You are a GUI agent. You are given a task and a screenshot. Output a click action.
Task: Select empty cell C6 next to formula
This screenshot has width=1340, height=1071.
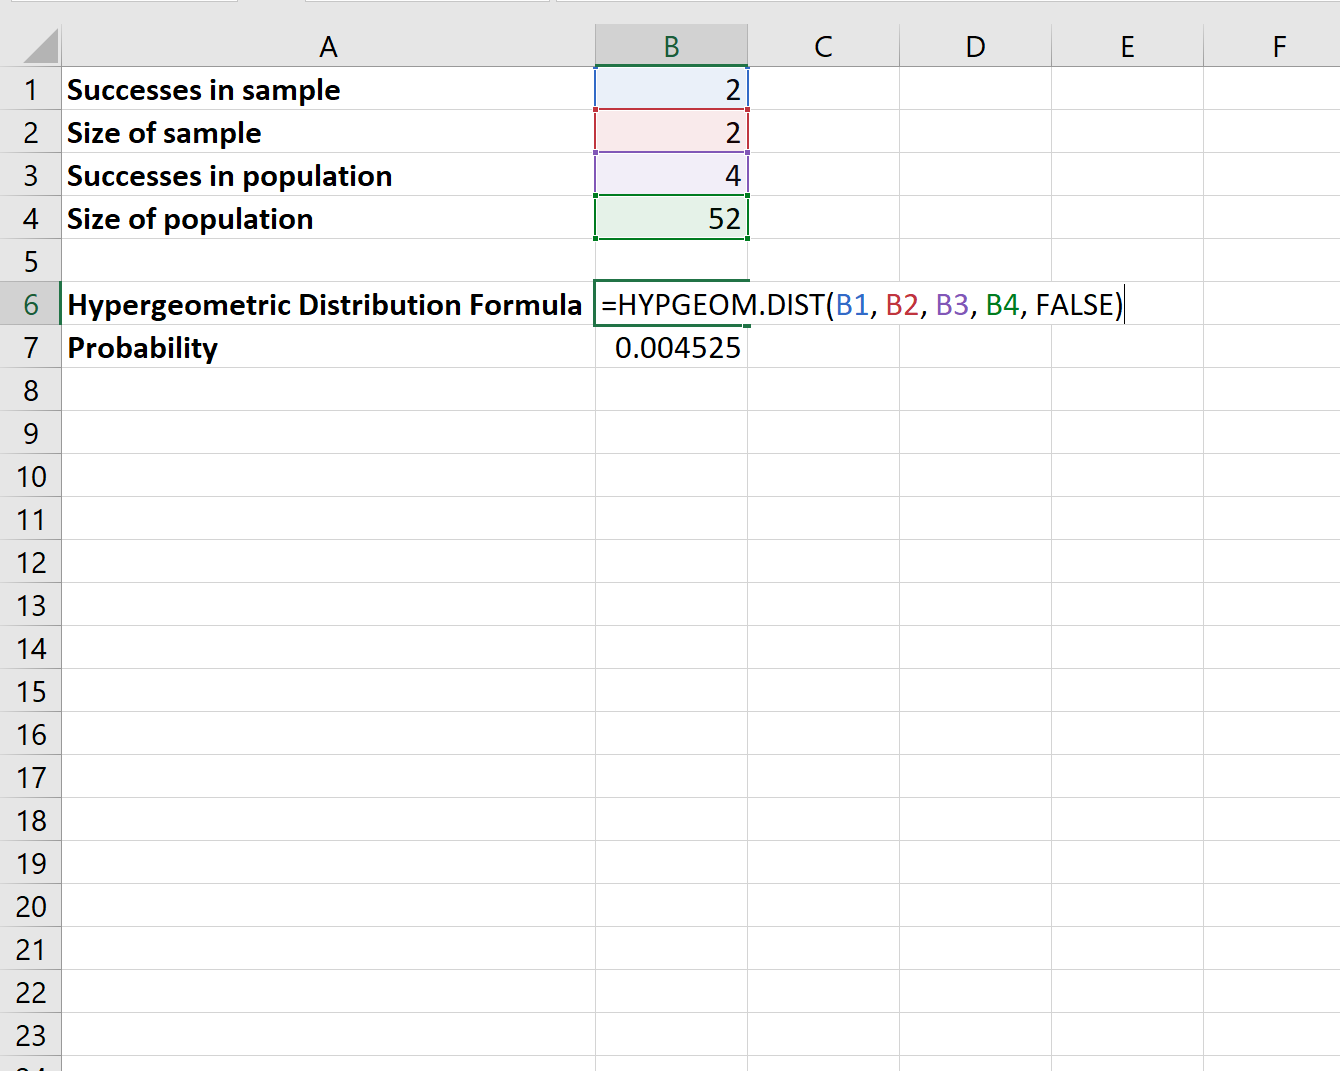[x=823, y=304]
